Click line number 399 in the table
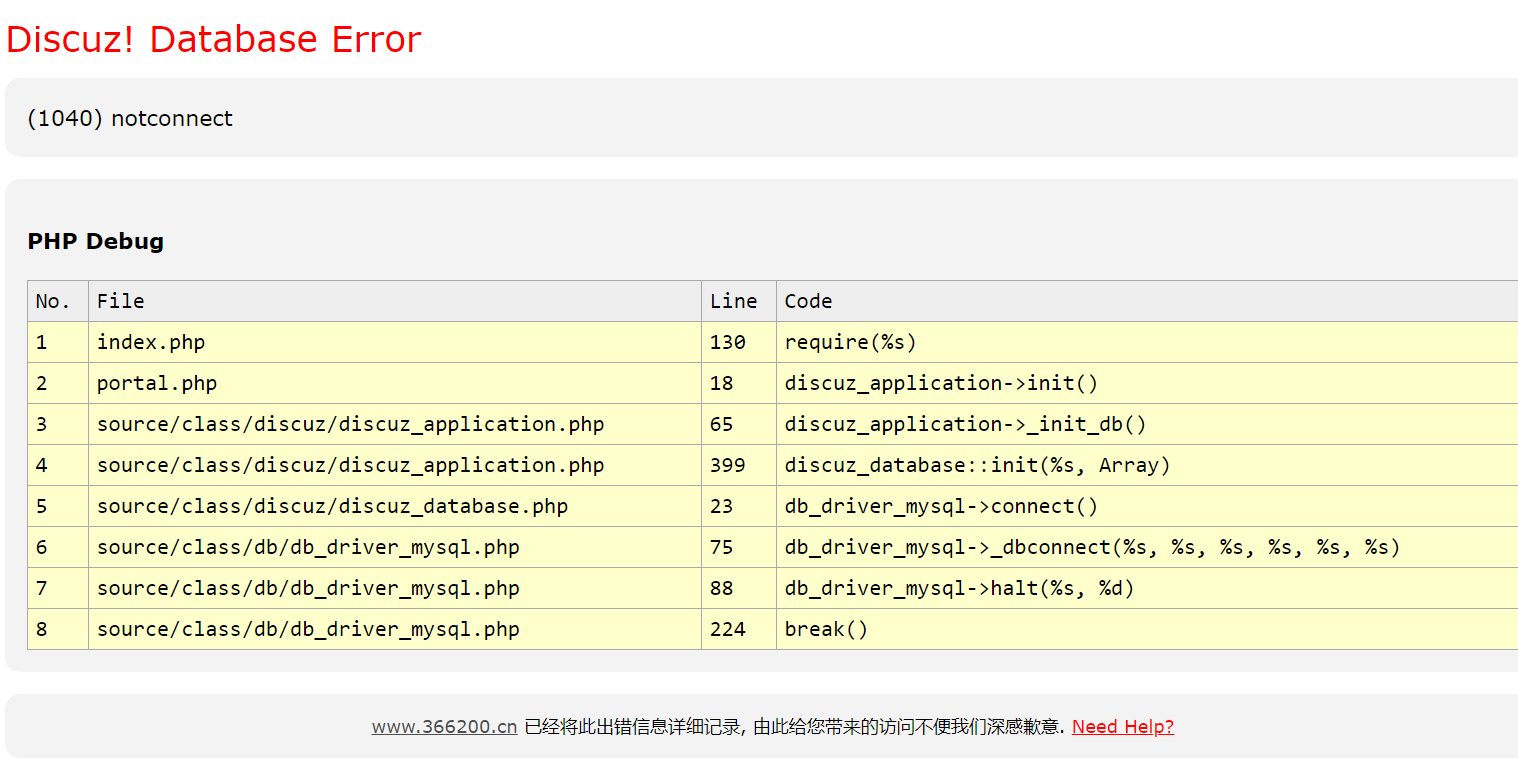 (x=727, y=465)
